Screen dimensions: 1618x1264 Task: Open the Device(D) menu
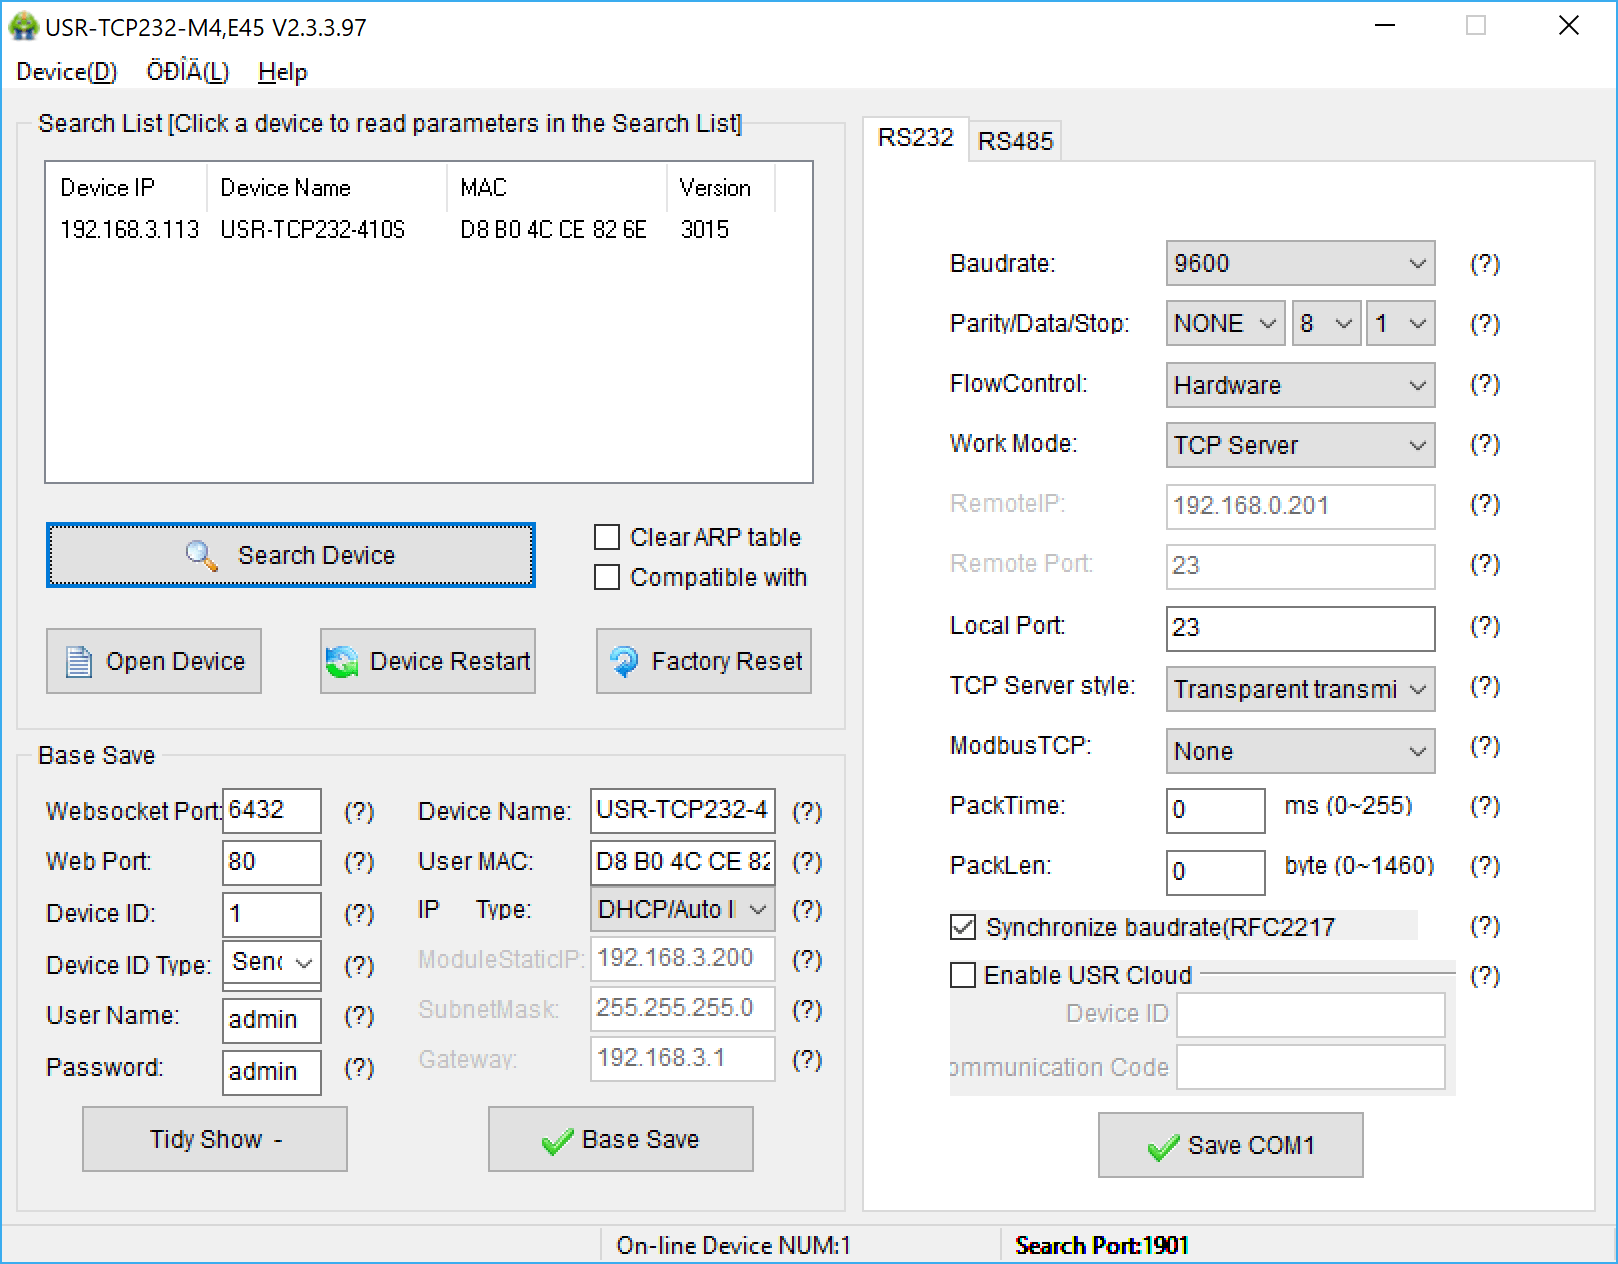click(67, 72)
